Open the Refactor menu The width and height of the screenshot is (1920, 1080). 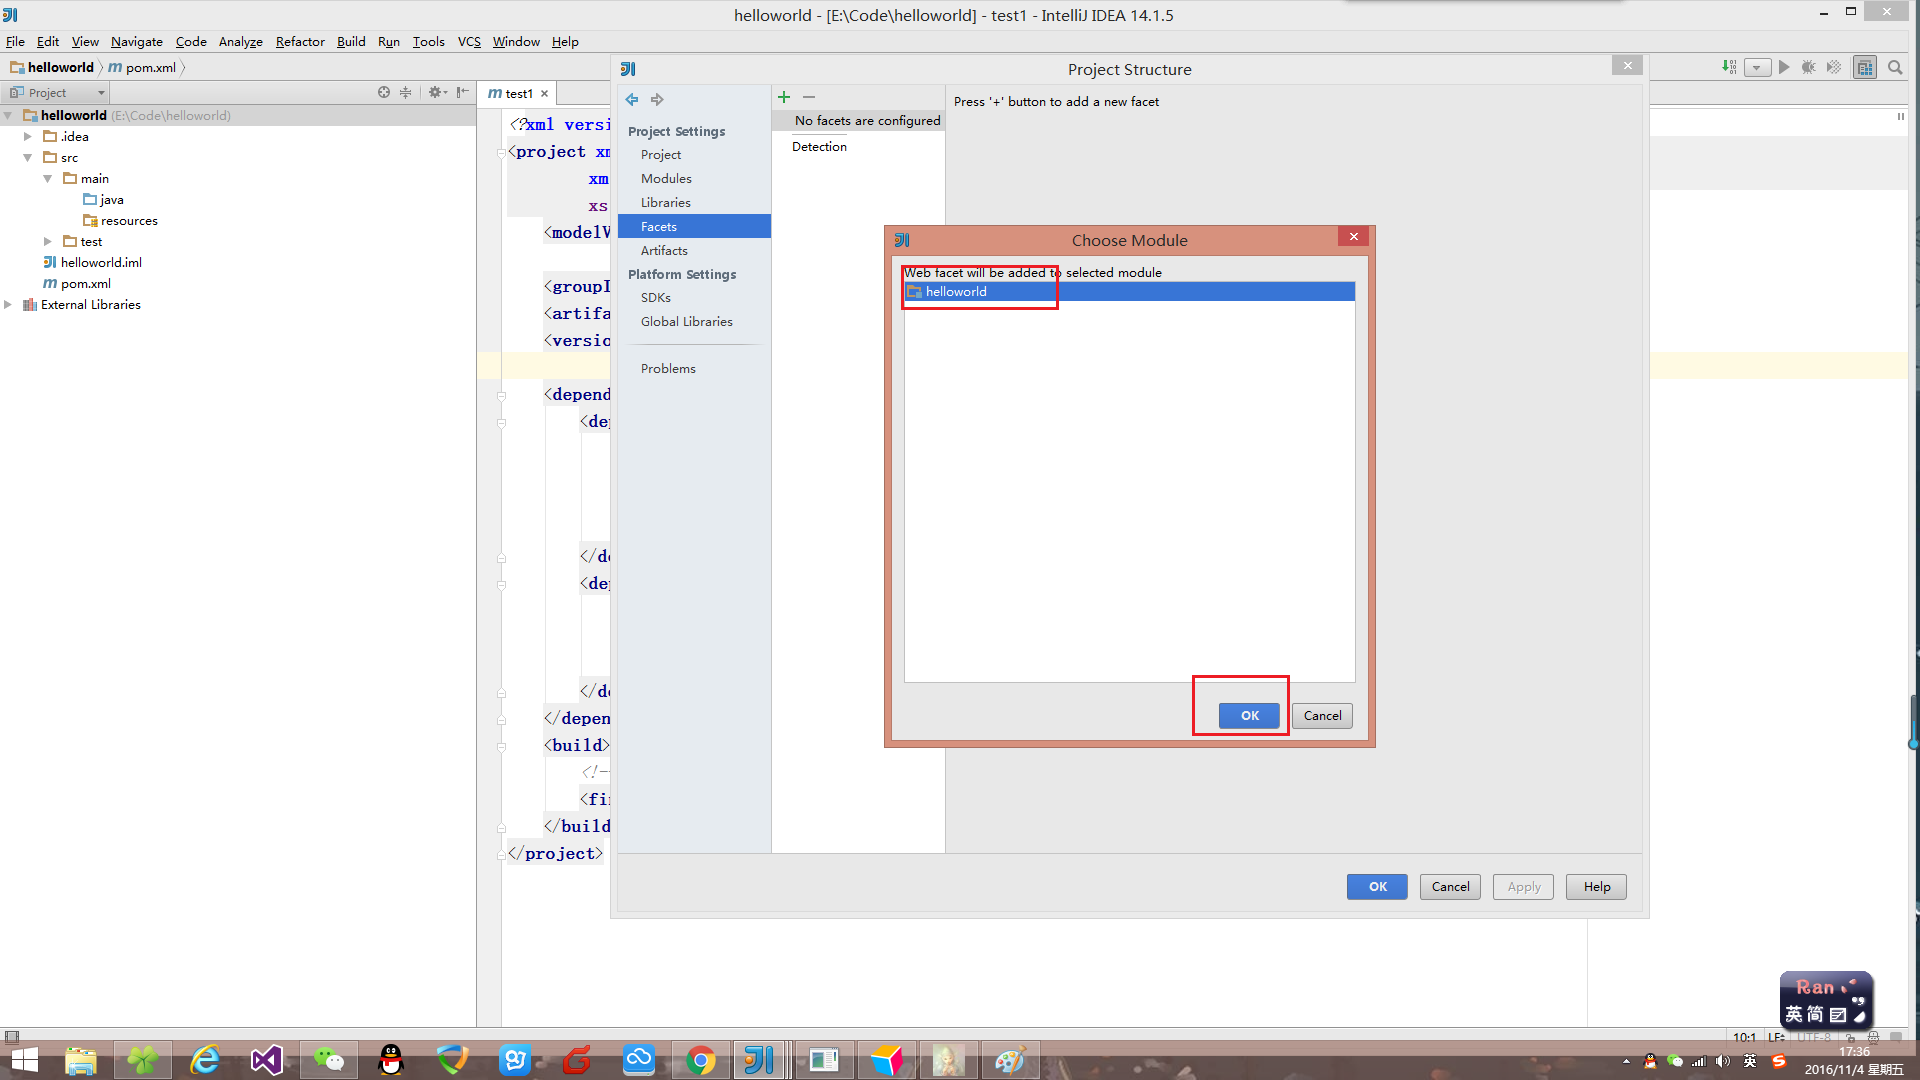pyautogui.click(x=300, y=42)
